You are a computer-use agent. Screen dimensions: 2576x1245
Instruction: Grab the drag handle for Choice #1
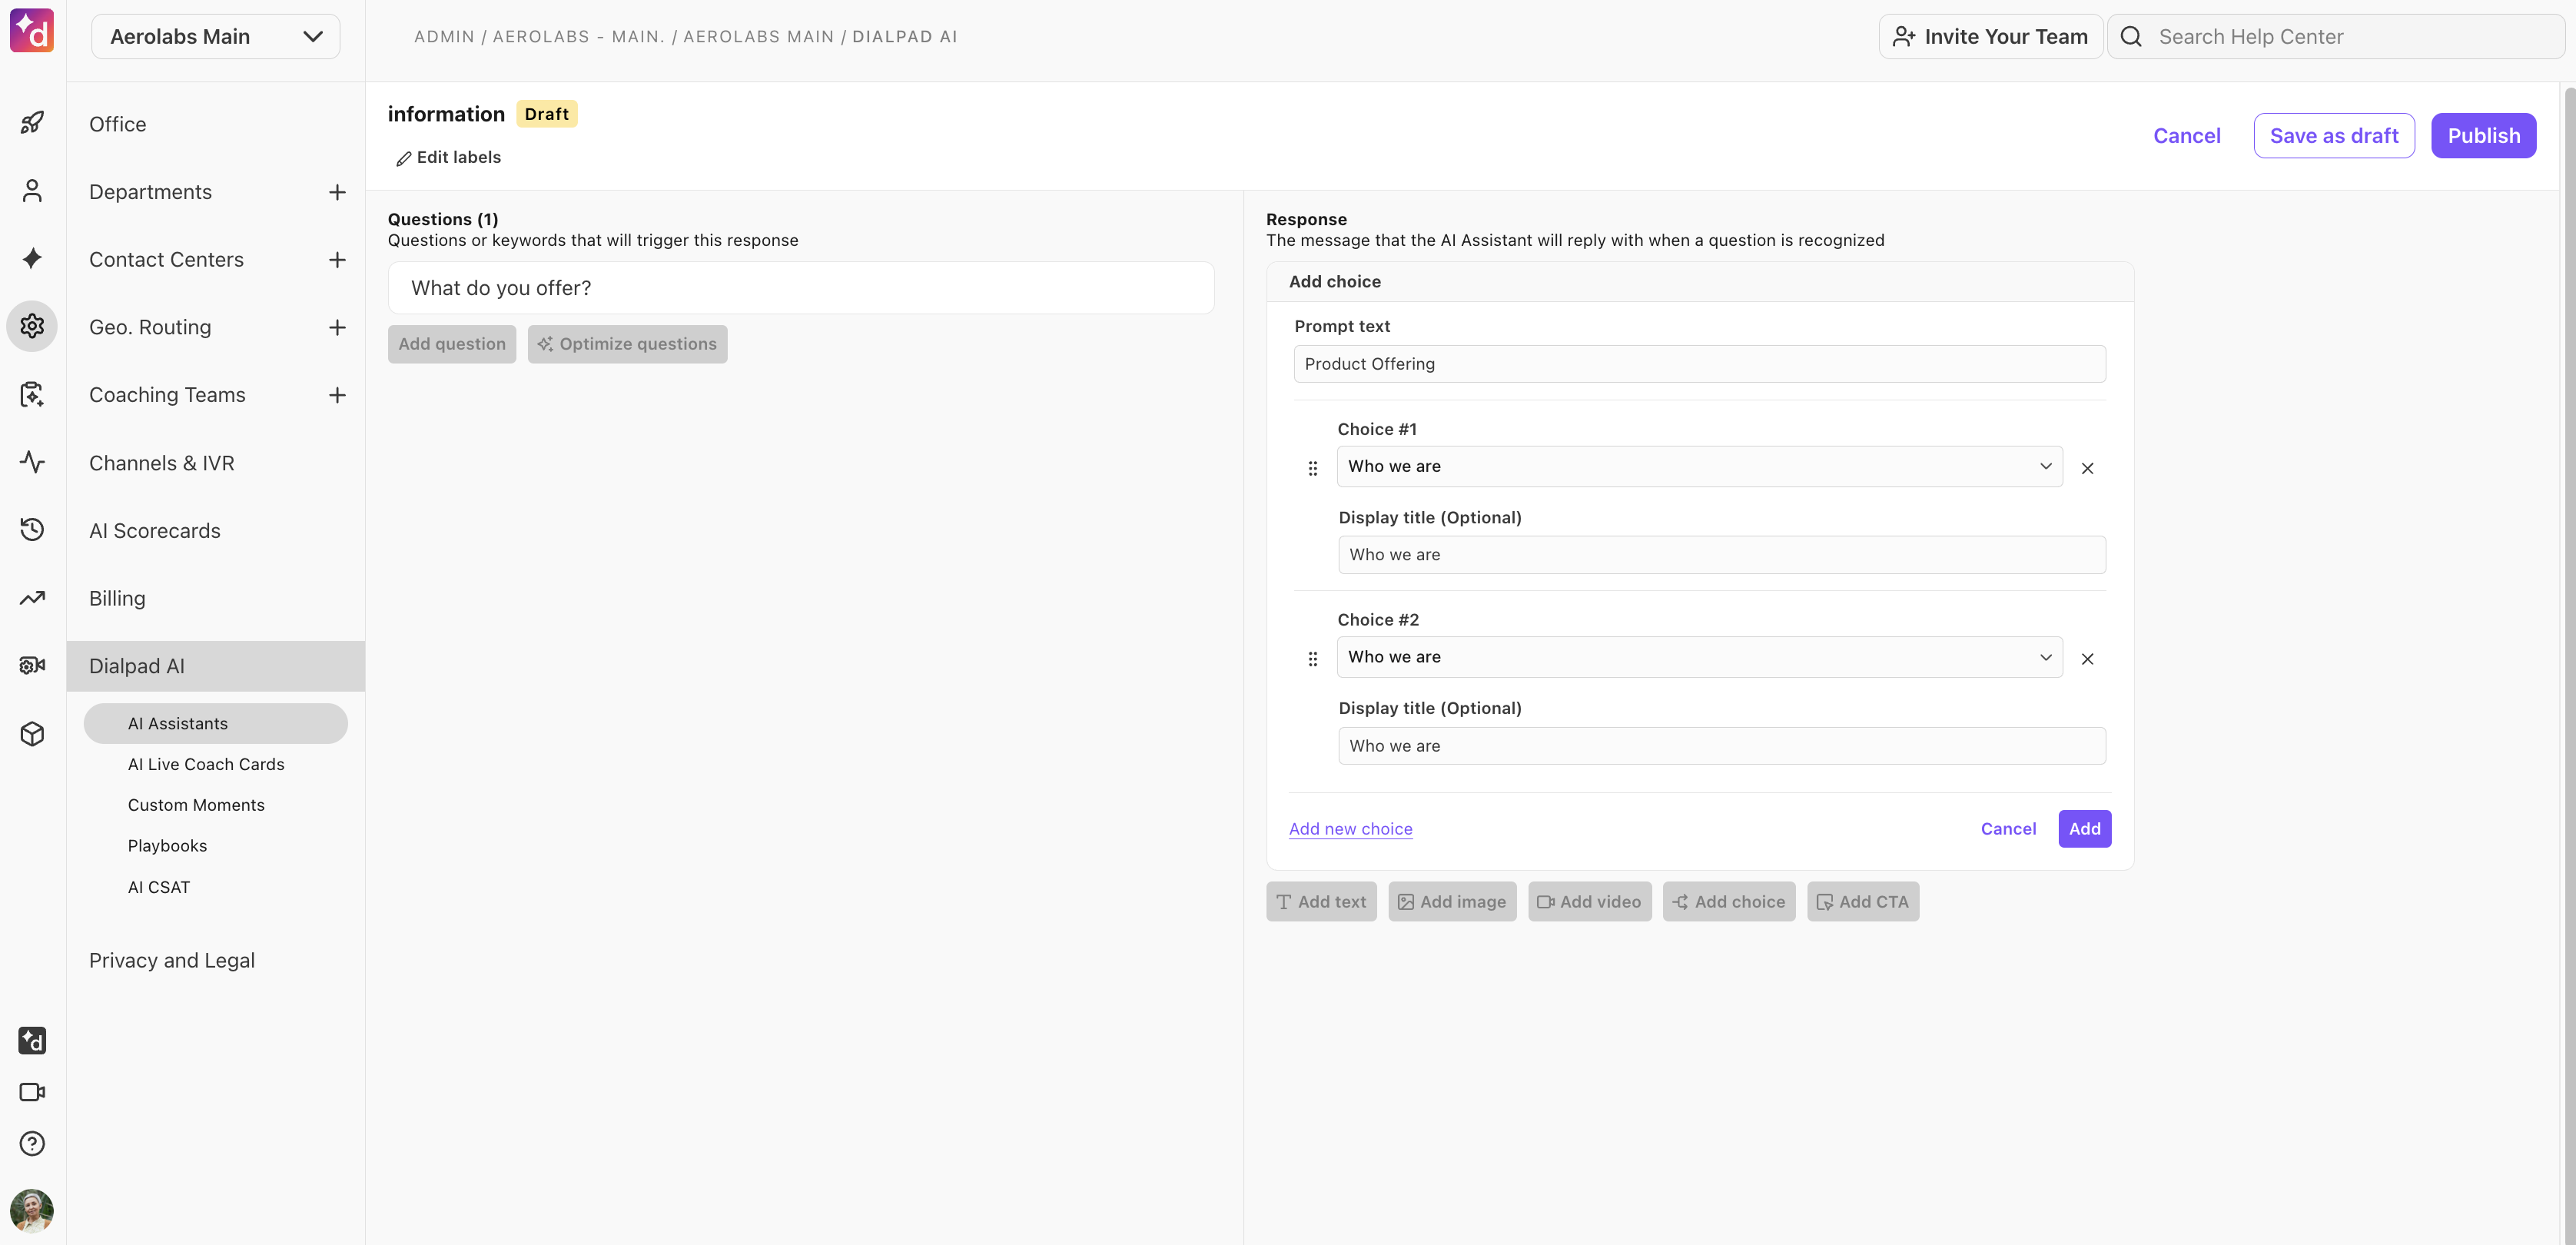click(x=1313, y=468)
